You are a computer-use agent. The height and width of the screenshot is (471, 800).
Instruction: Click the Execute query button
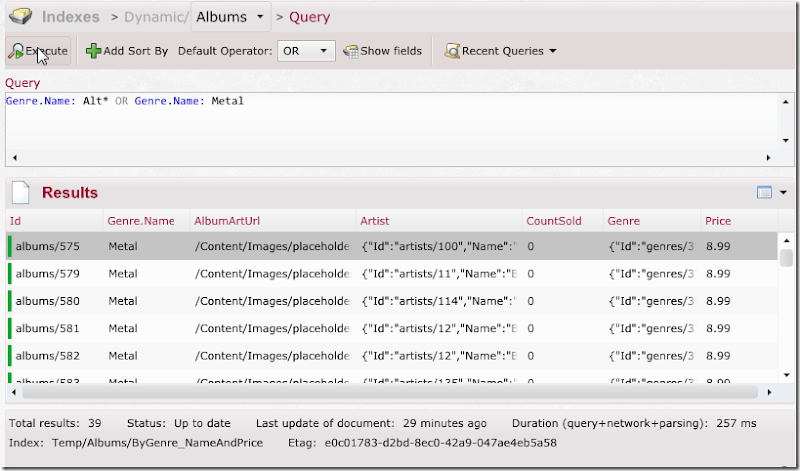pyautogui.click(x=38, y=51)
